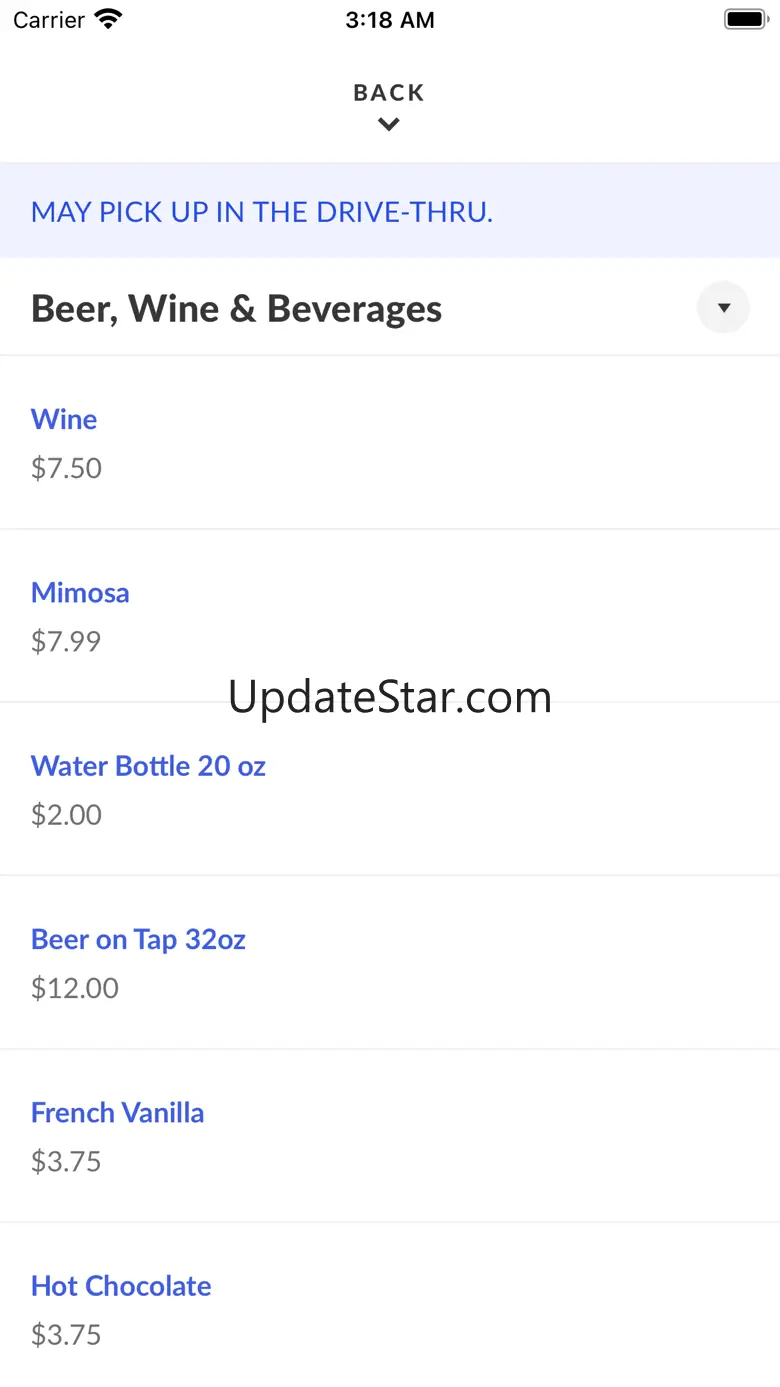Click the Beer, Wine & Beverages heading
The image size is (780, 1387).
tap(236, 309)
